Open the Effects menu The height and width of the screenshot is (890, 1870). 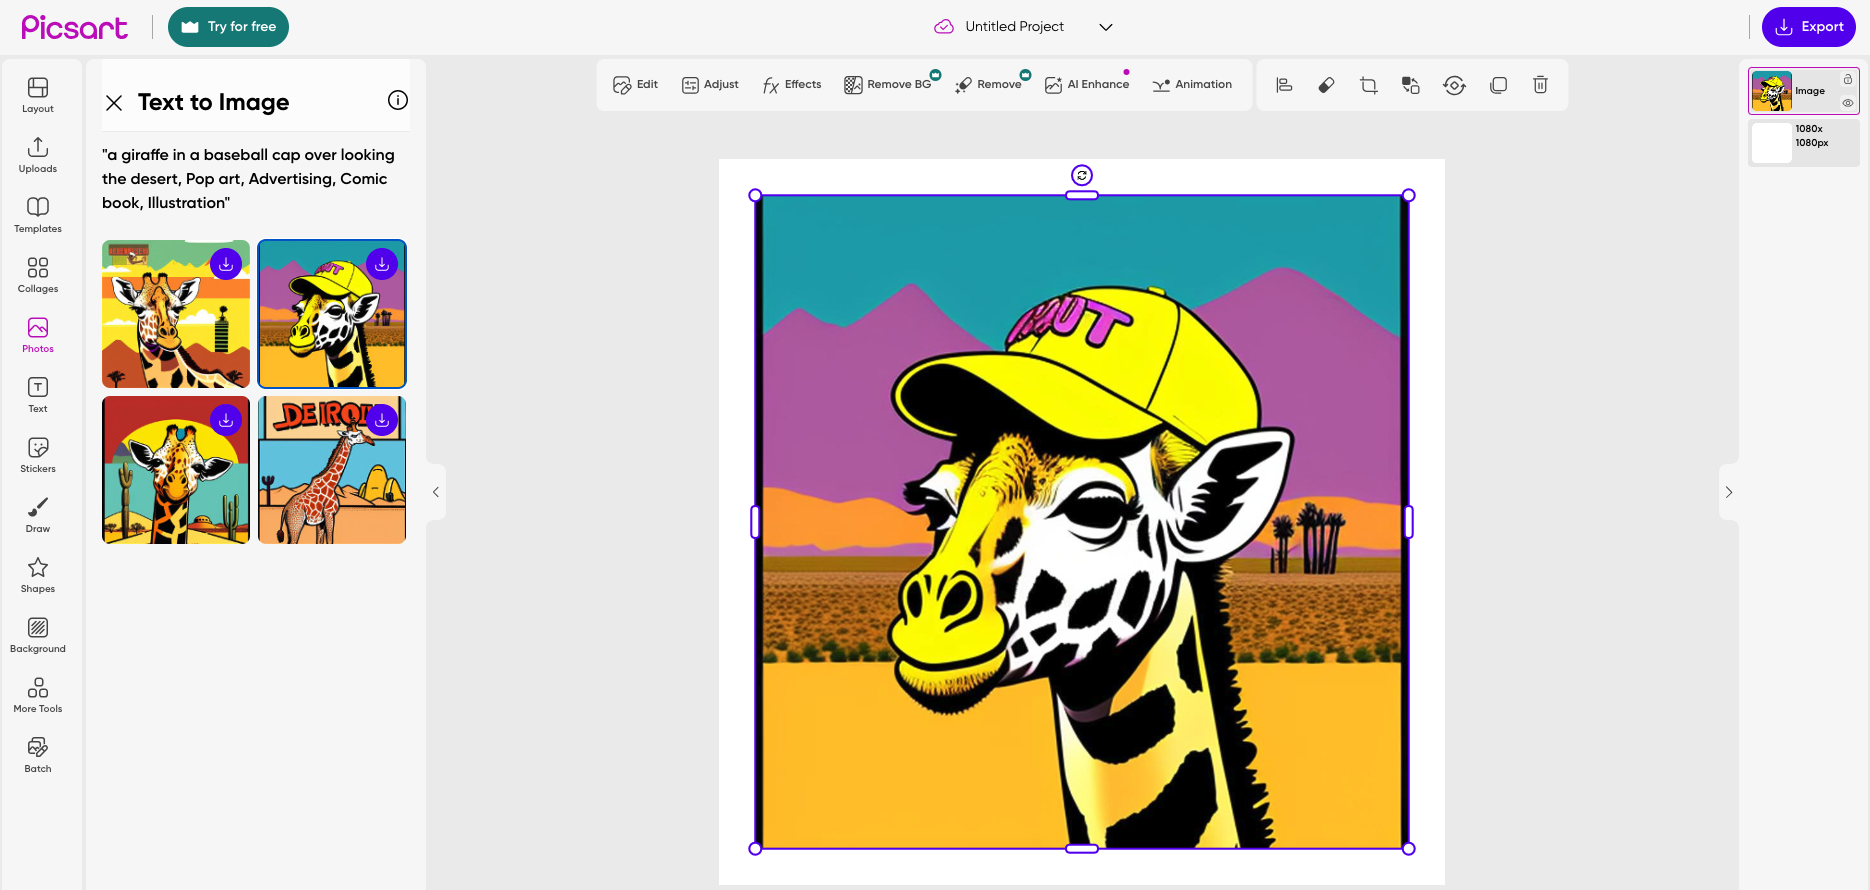792,85
